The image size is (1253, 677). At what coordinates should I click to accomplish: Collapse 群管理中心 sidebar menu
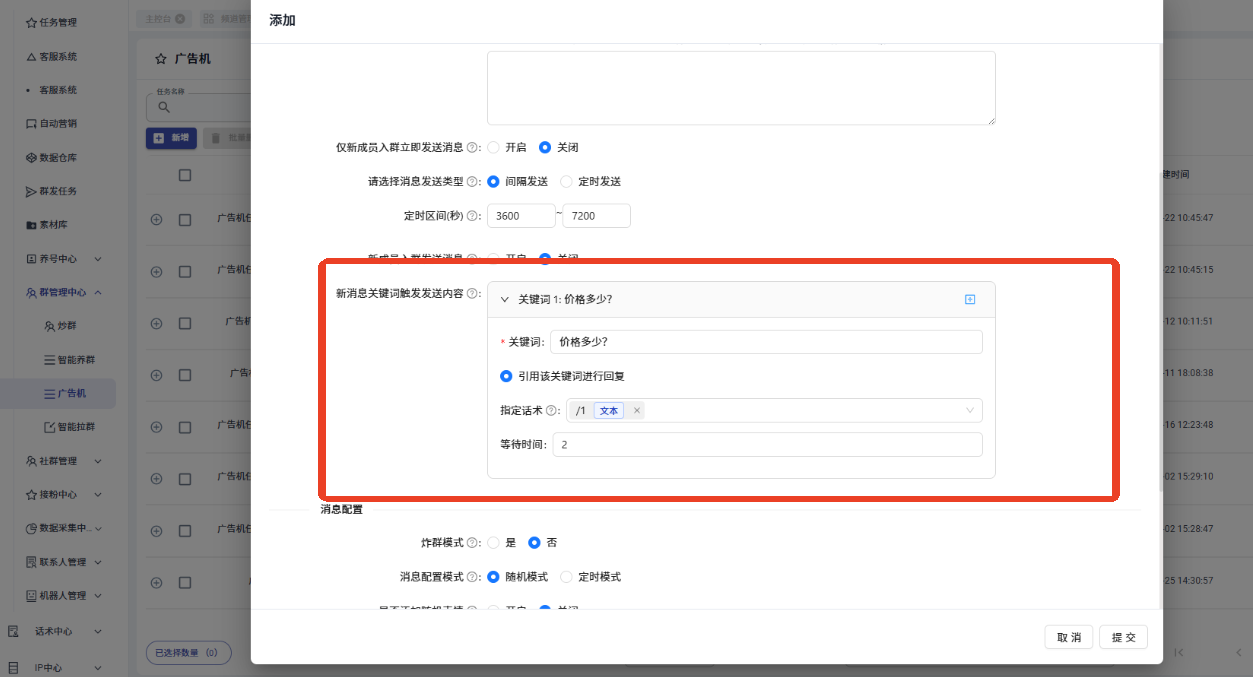(x=98, y=292)
